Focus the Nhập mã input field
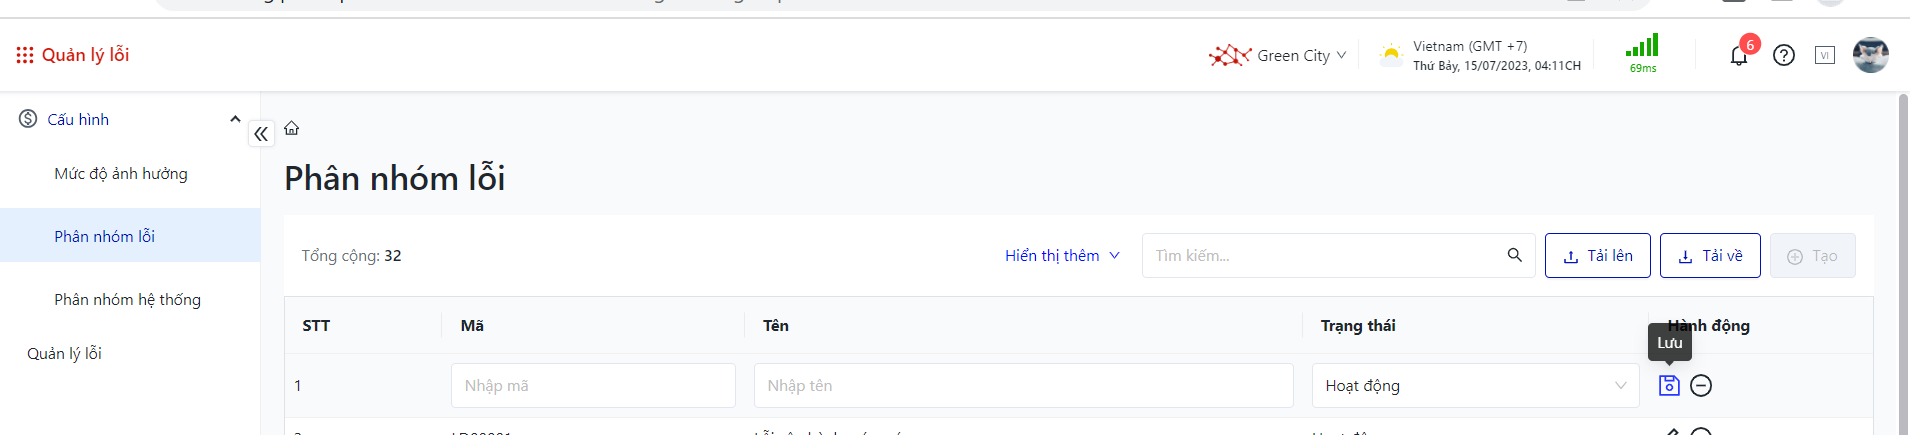1910x435 pixels. click(593, 386)
